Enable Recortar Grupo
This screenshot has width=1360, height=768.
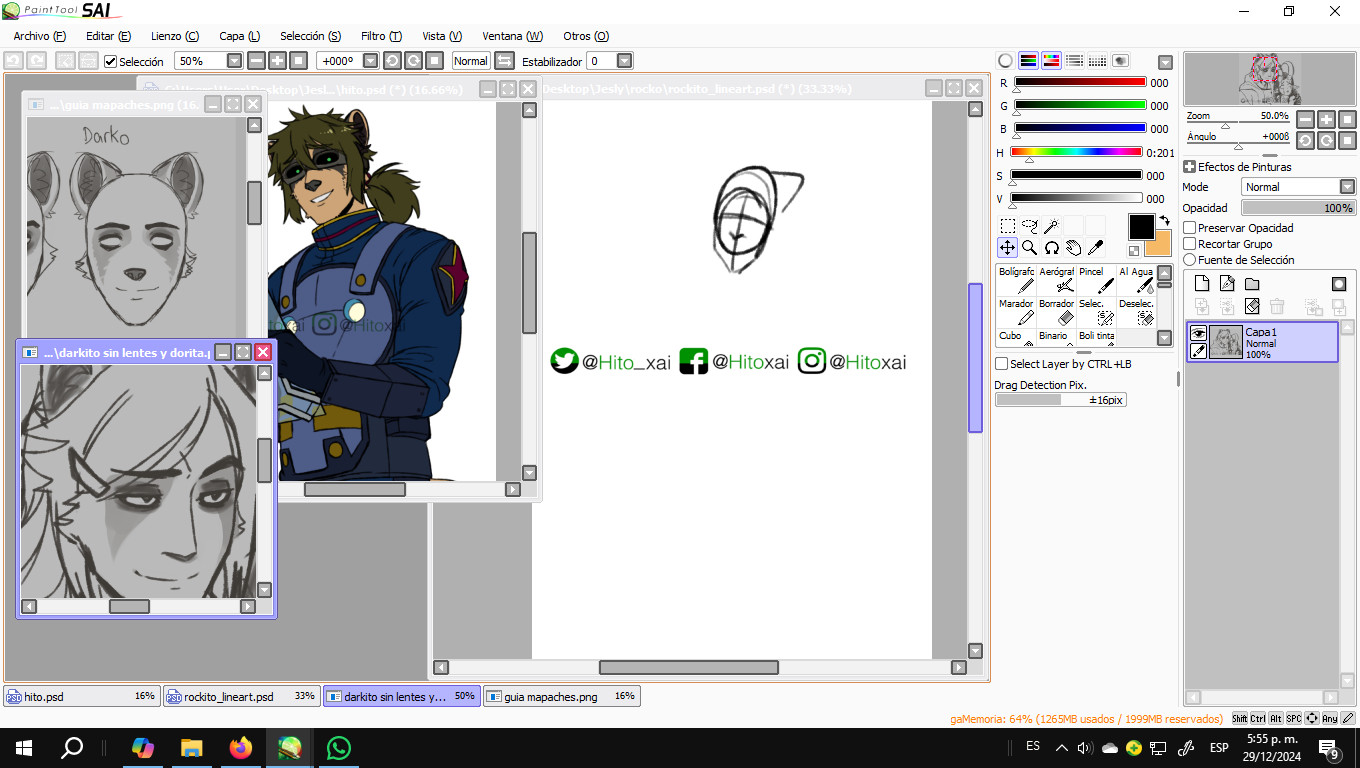pyautogui.click(x=1190, y=244)
